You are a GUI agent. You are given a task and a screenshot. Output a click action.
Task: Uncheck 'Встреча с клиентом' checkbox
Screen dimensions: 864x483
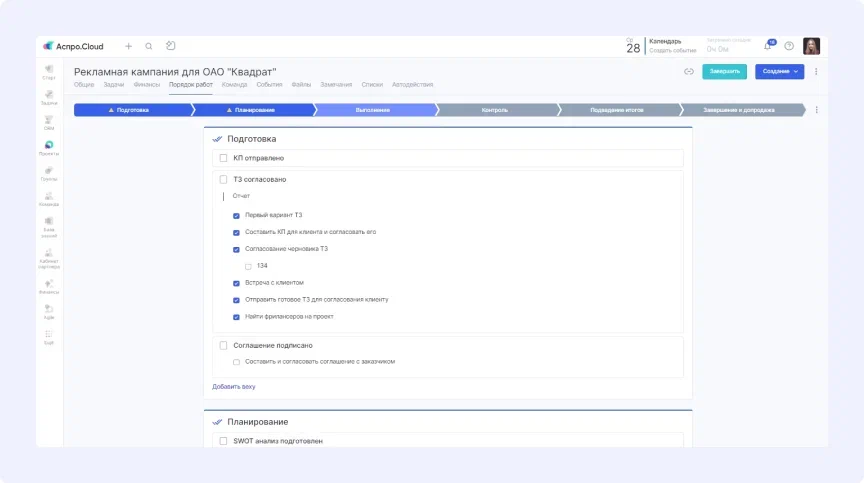click(x=236, y=283)
